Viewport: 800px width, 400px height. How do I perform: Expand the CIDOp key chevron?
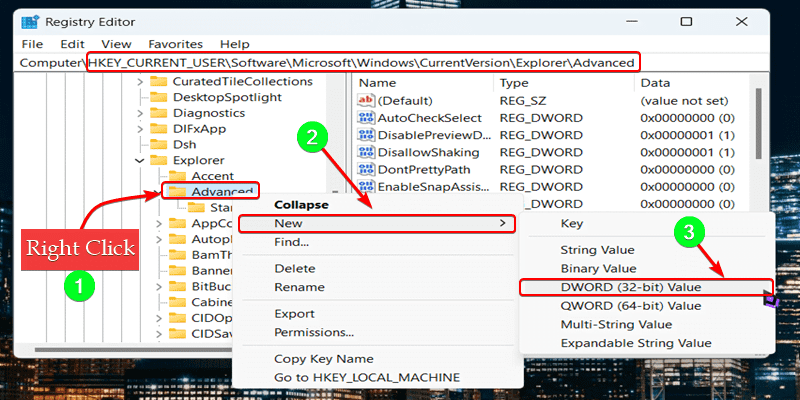pos(159,318)
